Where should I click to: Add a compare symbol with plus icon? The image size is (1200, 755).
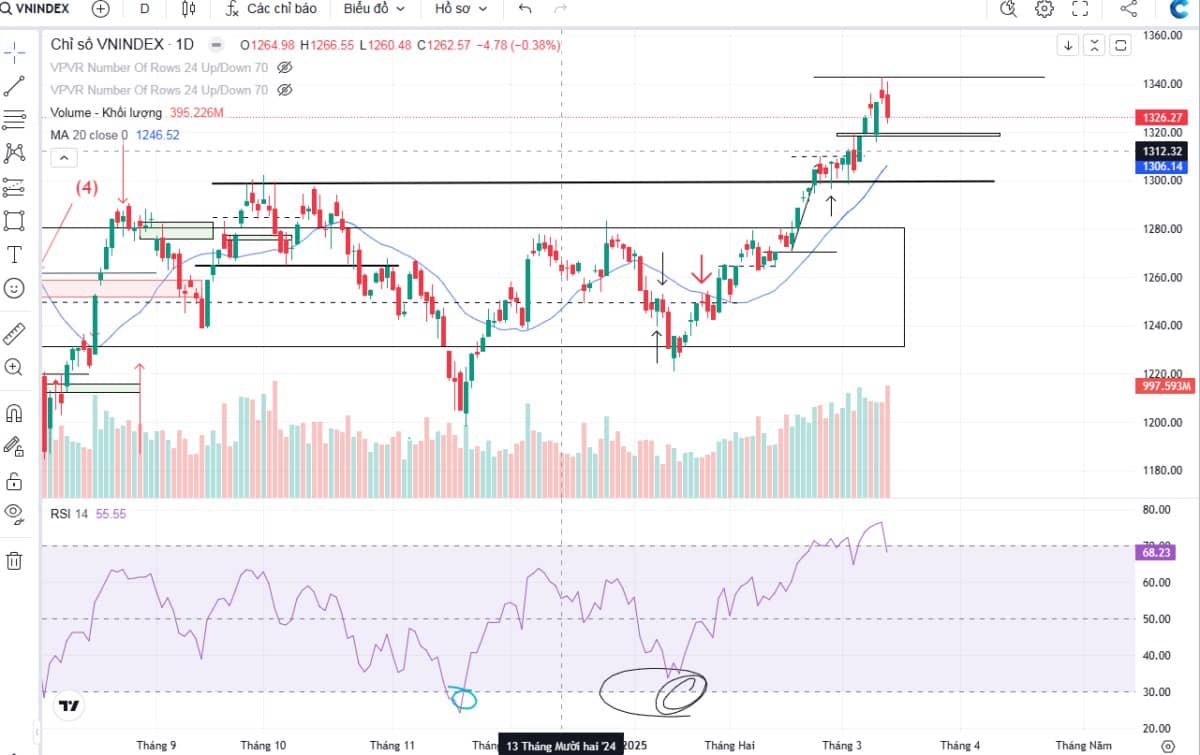pyautogui.click(x=100, y=9)
